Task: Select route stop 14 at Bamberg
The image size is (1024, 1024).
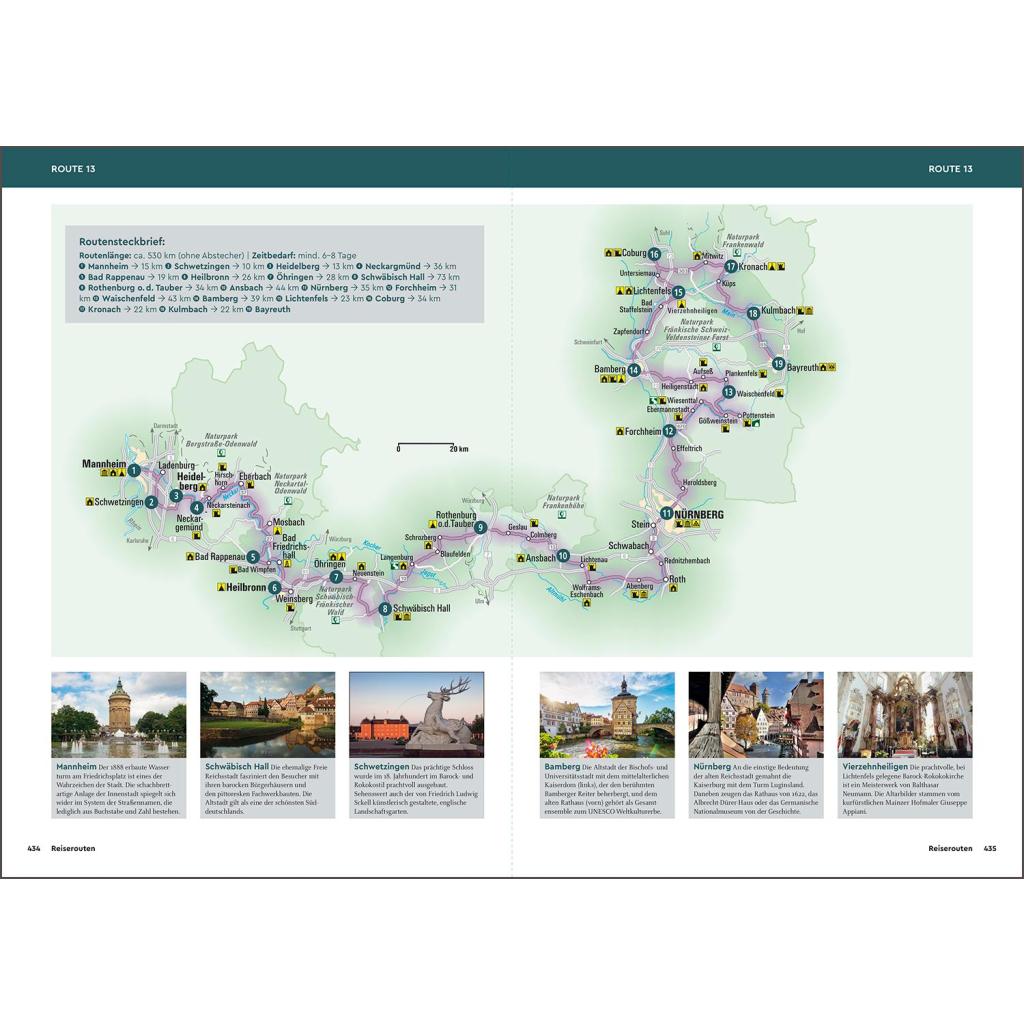Action: (633, 370)
